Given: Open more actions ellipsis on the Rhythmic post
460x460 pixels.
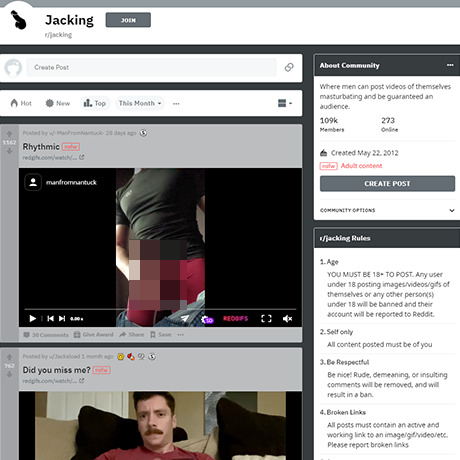Looking at the screenshot, I should pos(181,335).
